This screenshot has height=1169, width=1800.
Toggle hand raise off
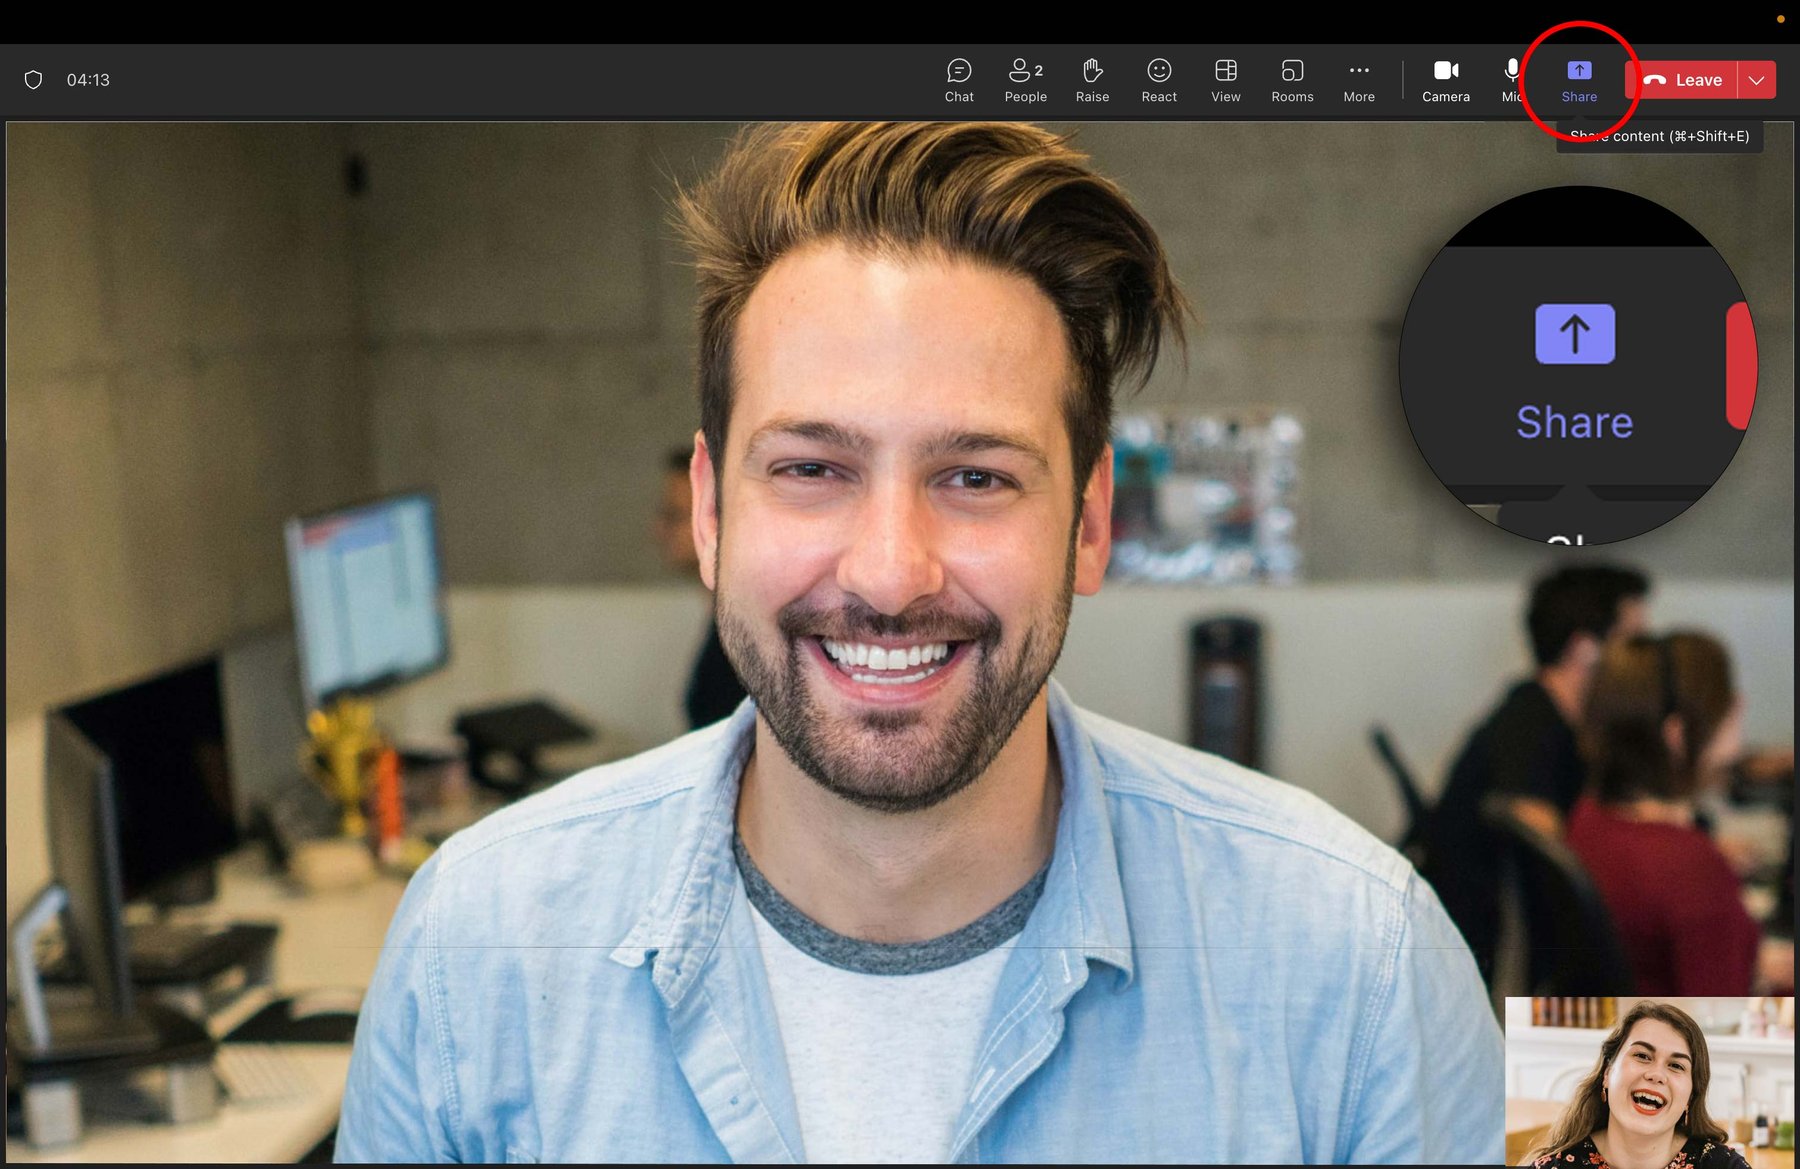tap(1091, 79)
